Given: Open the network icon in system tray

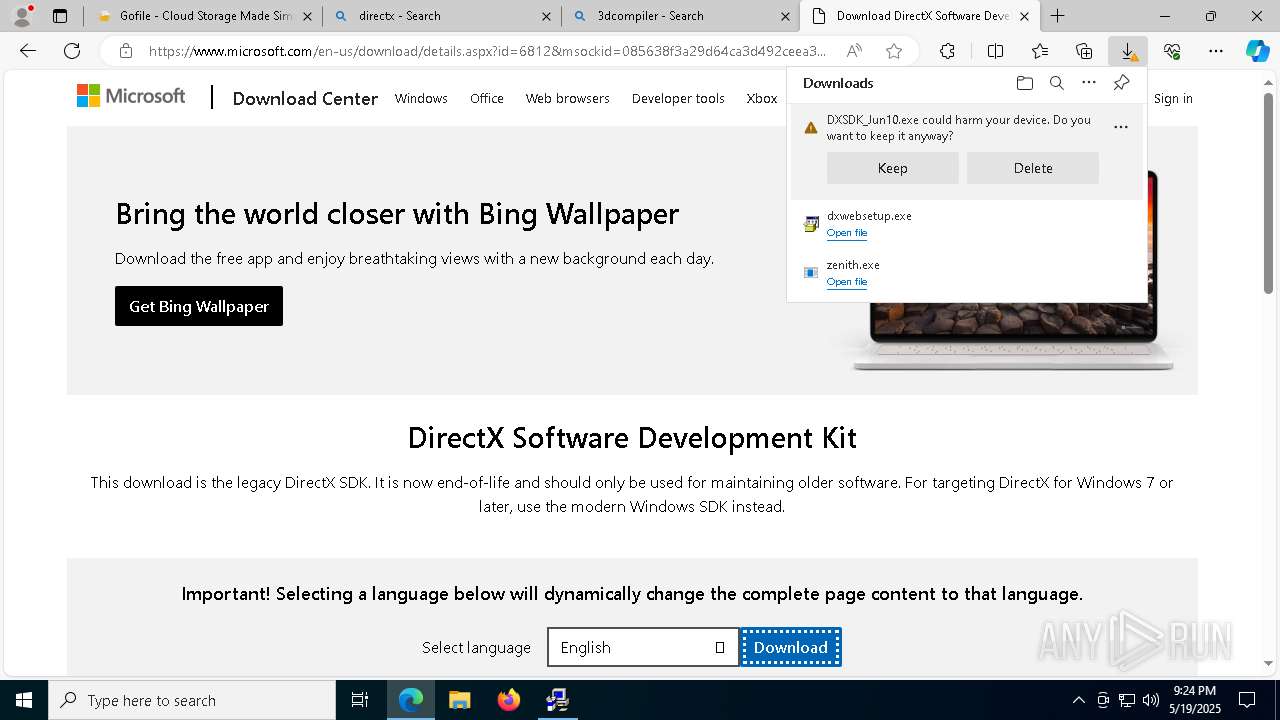Looking at the screenshot, I should point(1127,700).
